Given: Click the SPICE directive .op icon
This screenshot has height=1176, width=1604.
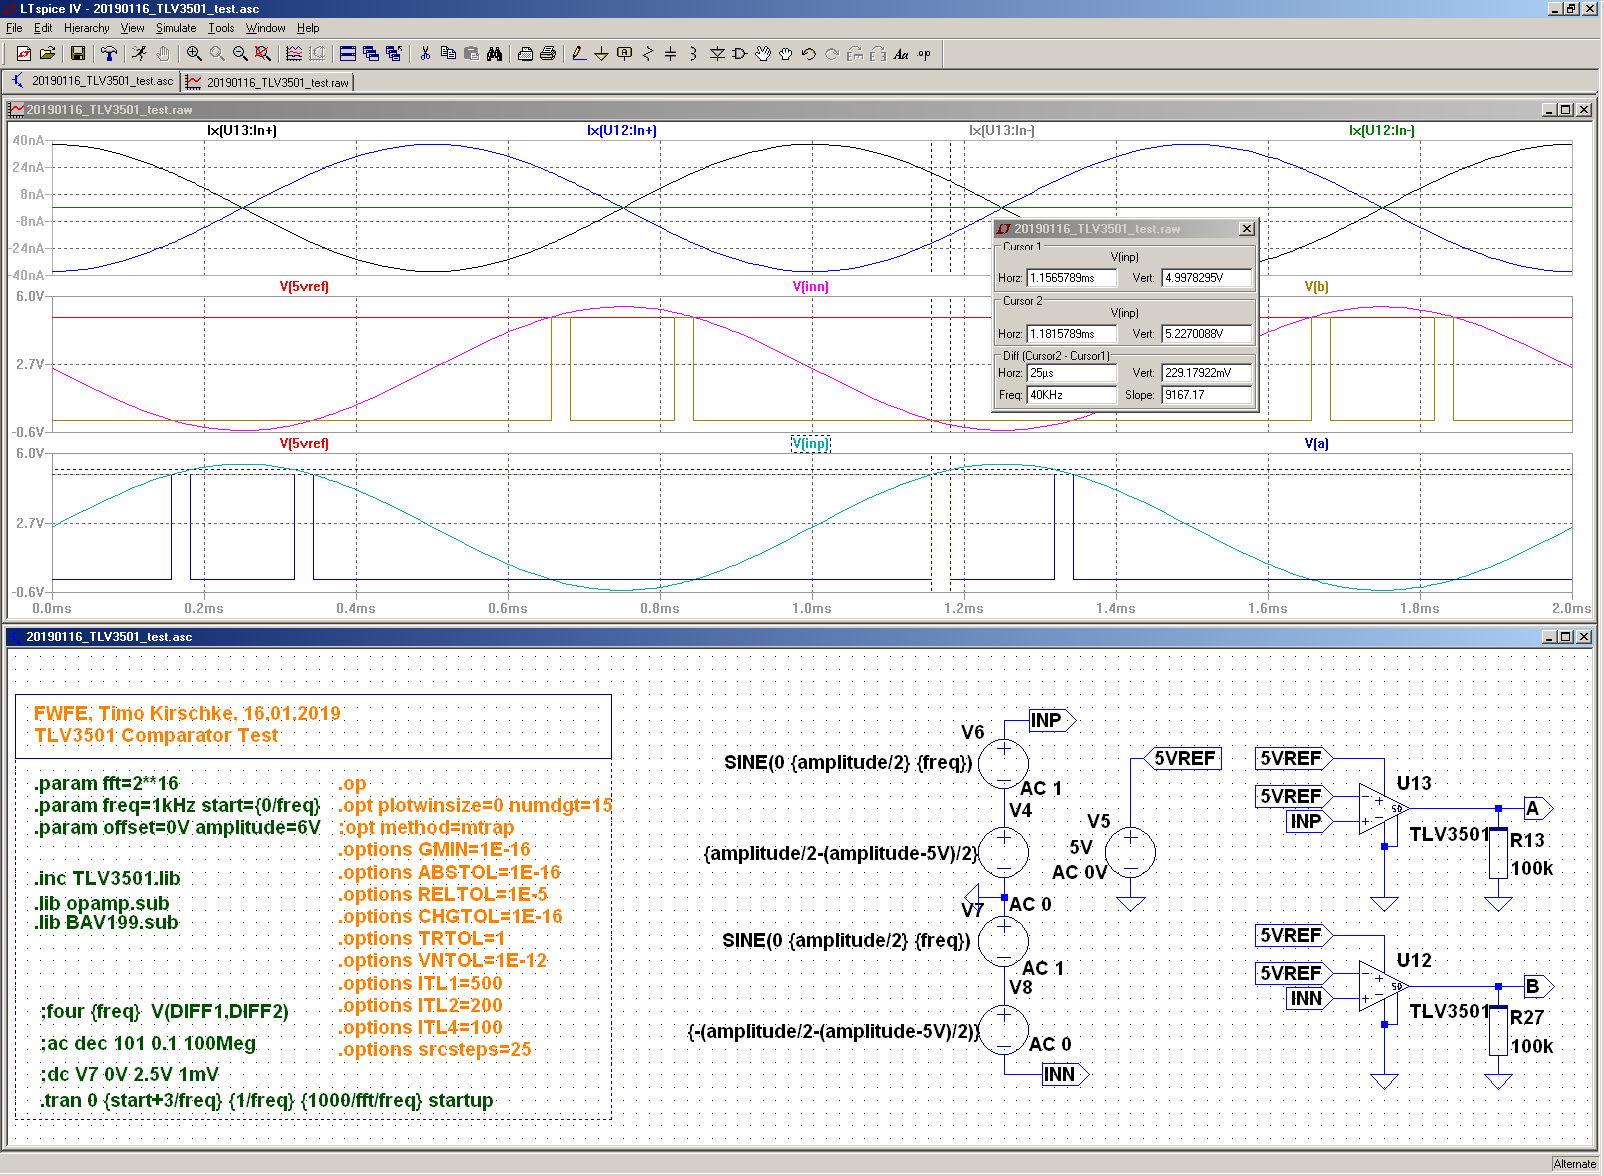Looking at the screenshot, I should coord(924,54).
